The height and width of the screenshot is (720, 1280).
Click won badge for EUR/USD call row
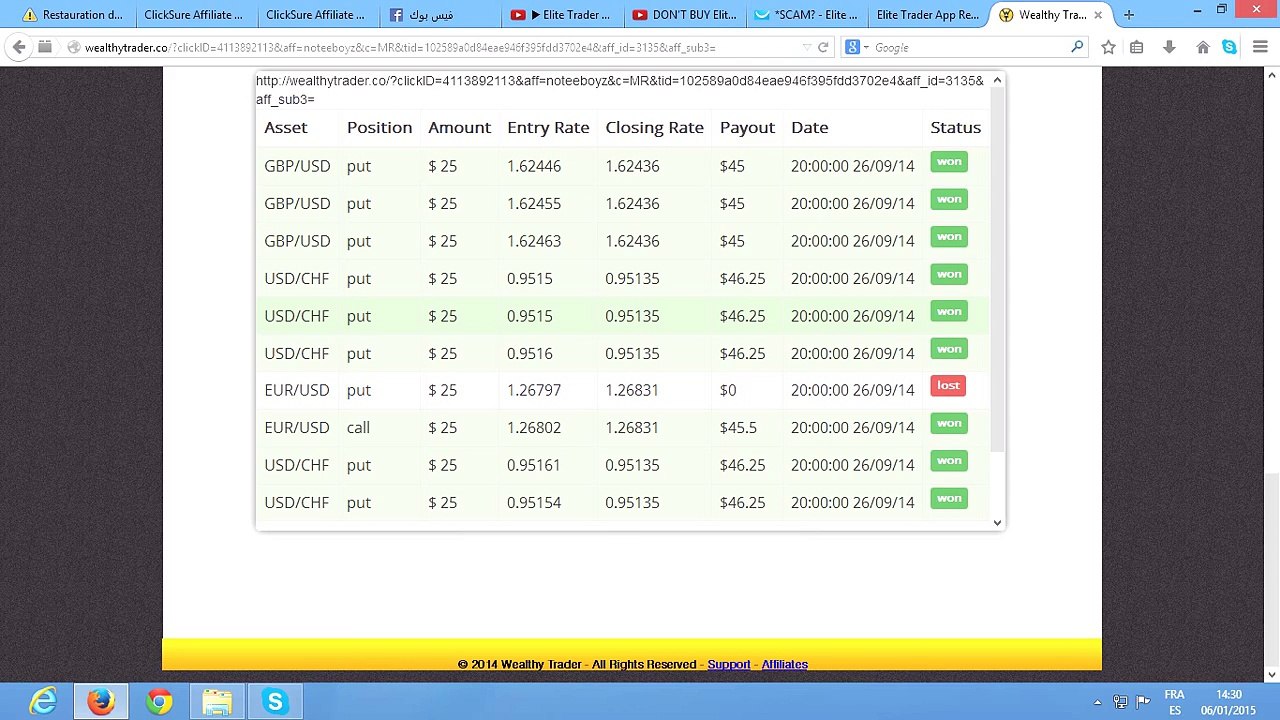tap(949, 424)
